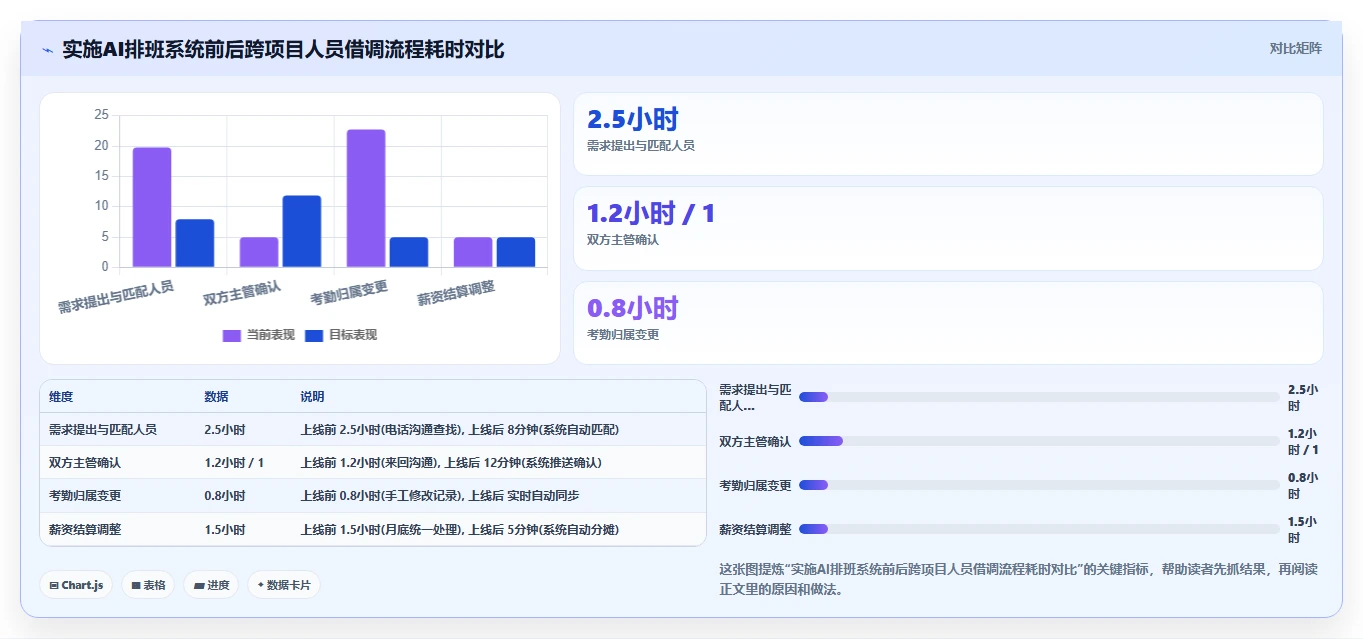This screenshot has width=1363, height=639.
Task: Click the 1.5小时 progress value label
Action: pyautogui.click(x=1303, y=529)
